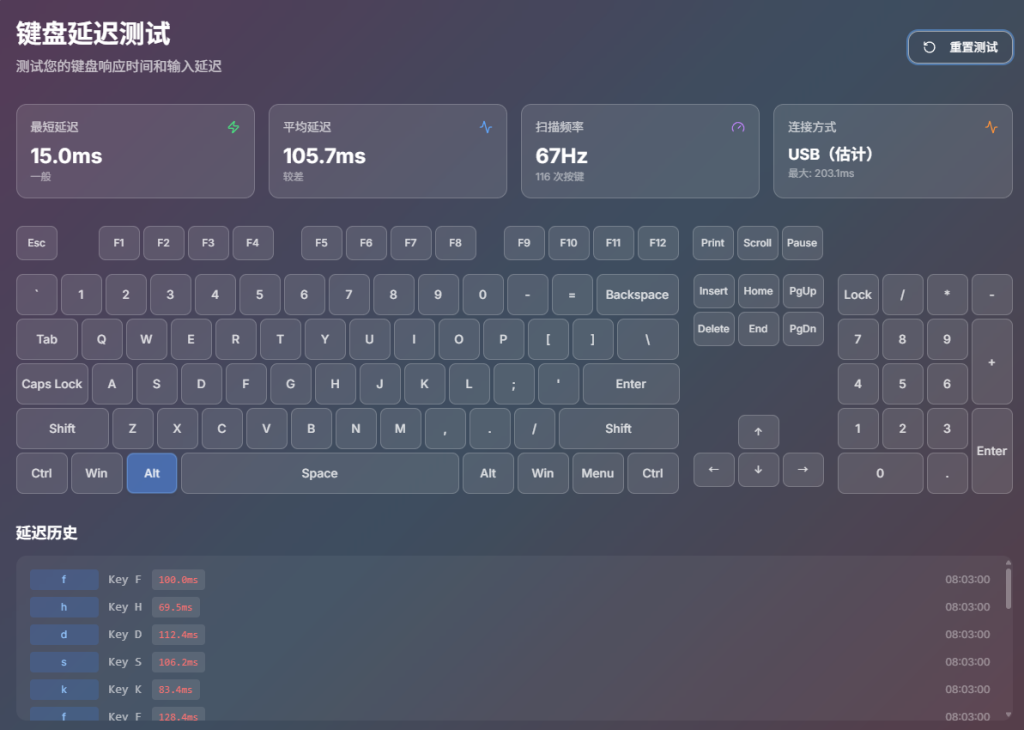Click the lightning bolt icon in shortest latency card
The image size is (1024, 730).
234,127
